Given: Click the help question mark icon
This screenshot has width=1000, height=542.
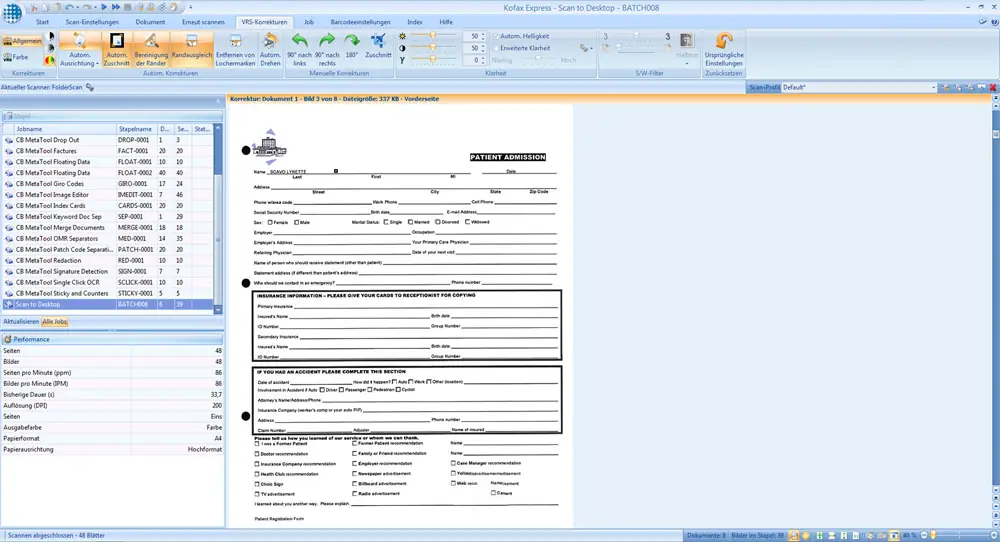Looking at the screenshot, I should point(995,22).
